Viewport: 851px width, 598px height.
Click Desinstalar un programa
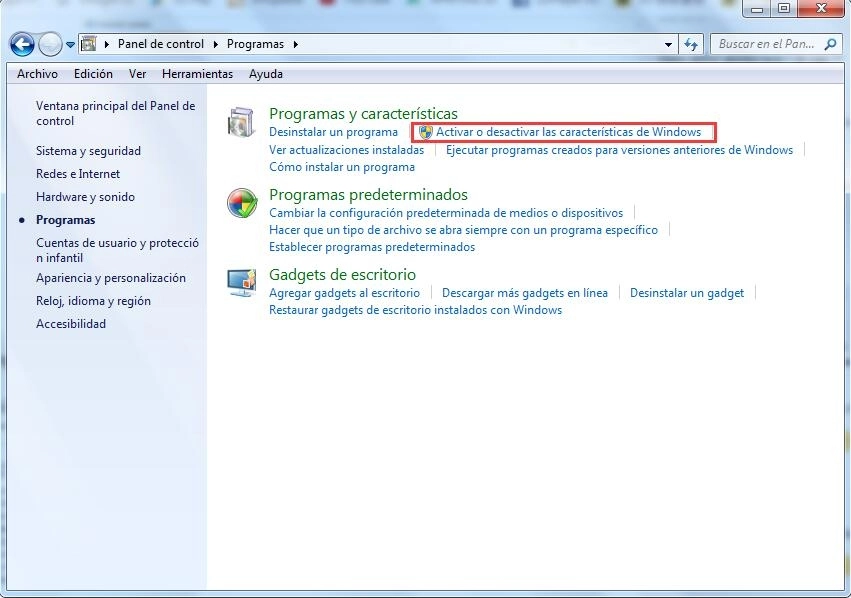pos(333,132)
